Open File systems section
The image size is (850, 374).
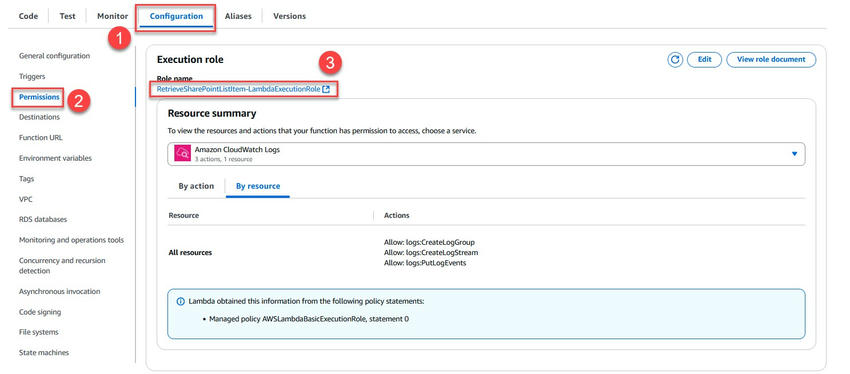pyautogui.click(x=38, y=332)
